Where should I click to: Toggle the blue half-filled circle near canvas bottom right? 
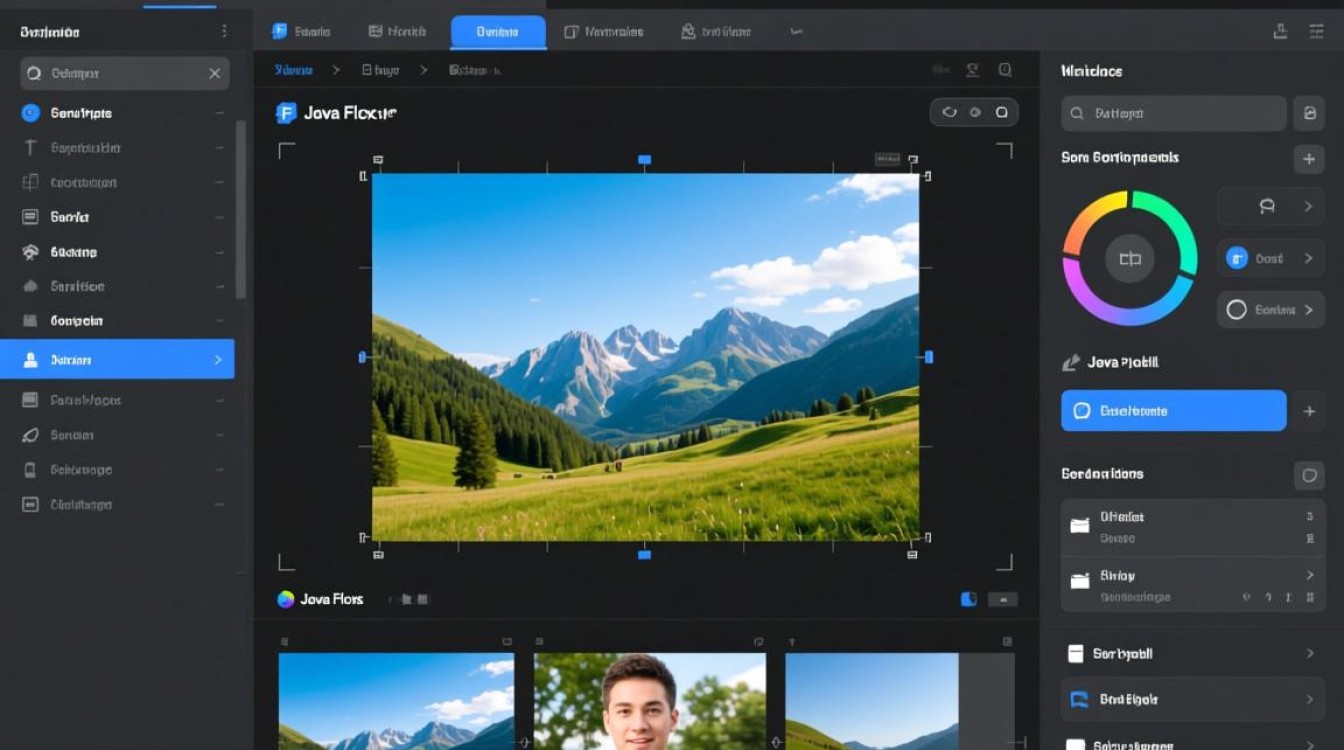point(967,598)
